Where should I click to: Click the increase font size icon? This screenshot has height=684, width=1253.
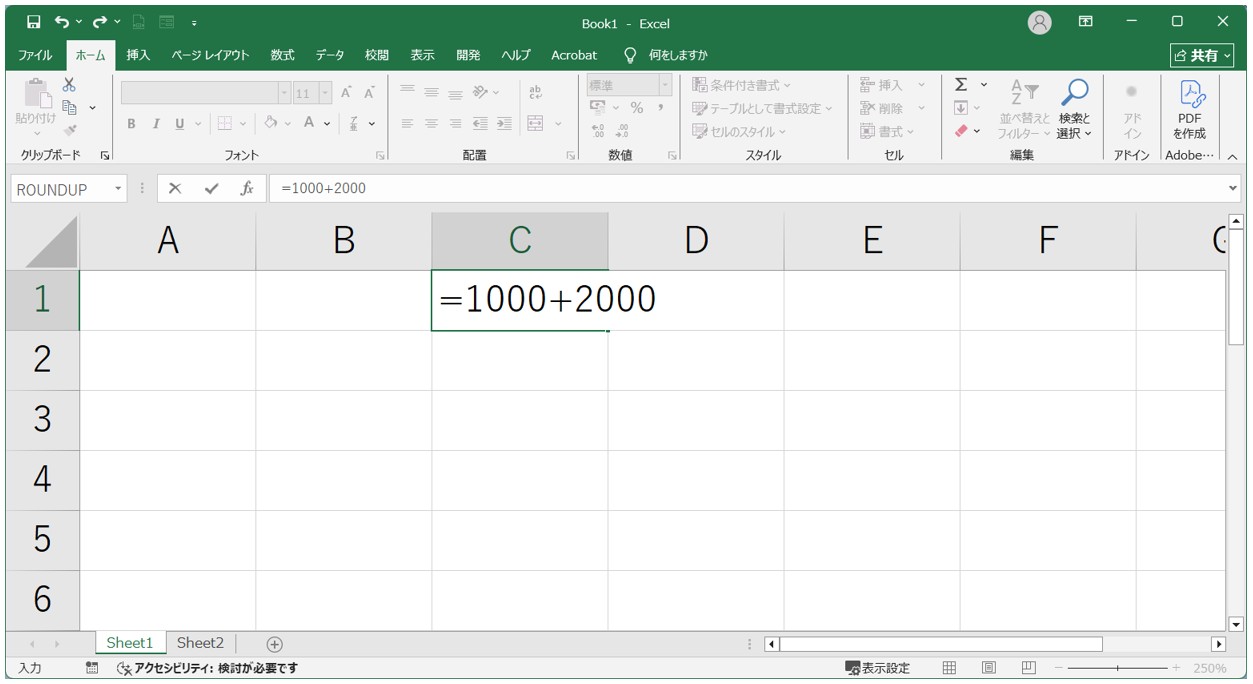[x=347, y=93]
